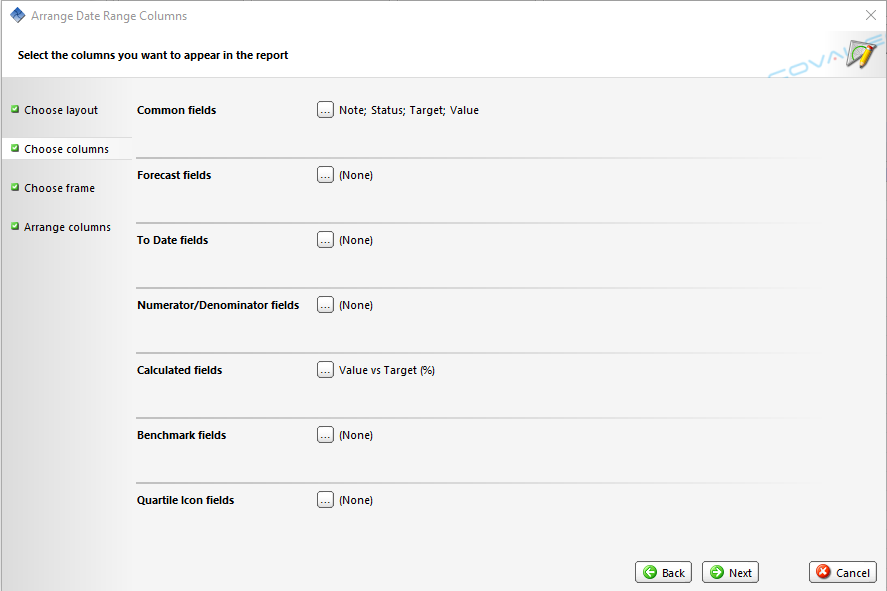Click the 'Common fields' label
The height and width of the screenshot is (591, 887).
[176, 110]
